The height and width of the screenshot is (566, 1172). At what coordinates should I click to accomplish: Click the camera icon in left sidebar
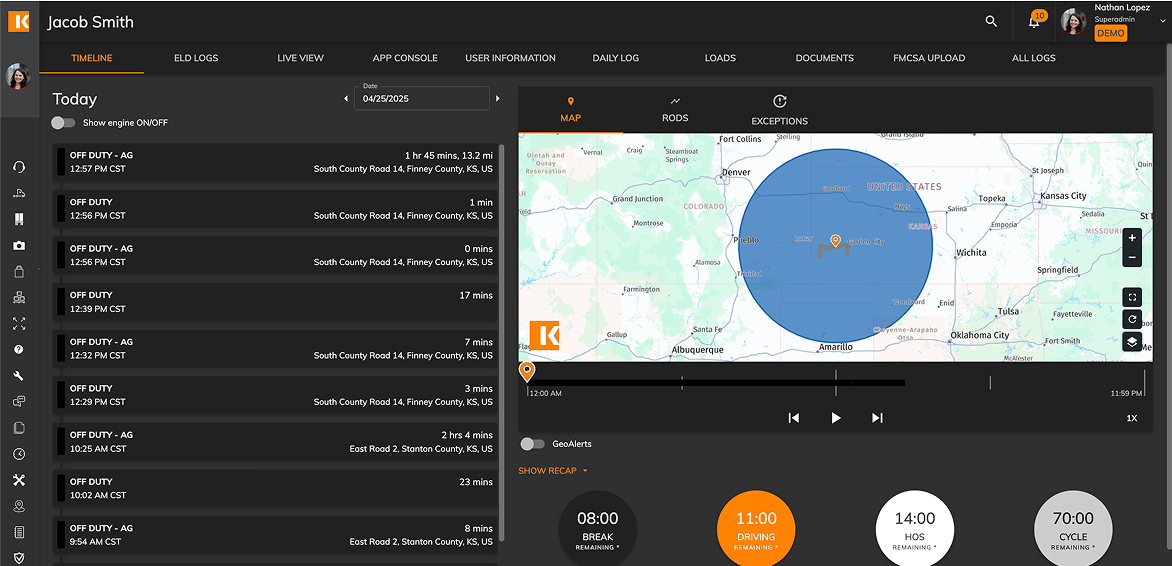point(19,245)
